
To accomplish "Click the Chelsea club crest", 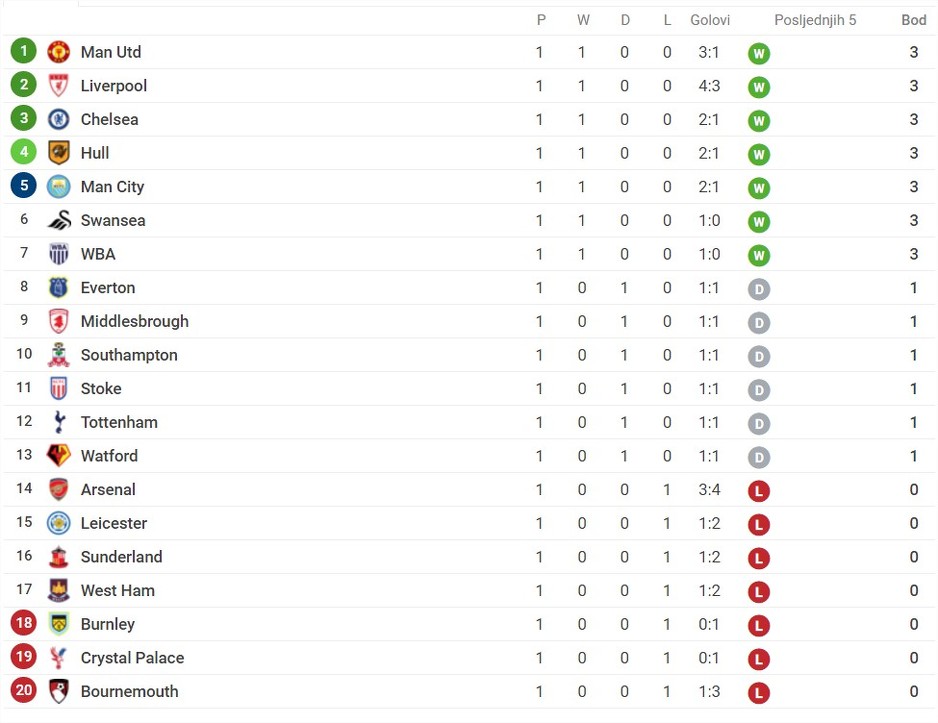I will (x=59, y=119).
